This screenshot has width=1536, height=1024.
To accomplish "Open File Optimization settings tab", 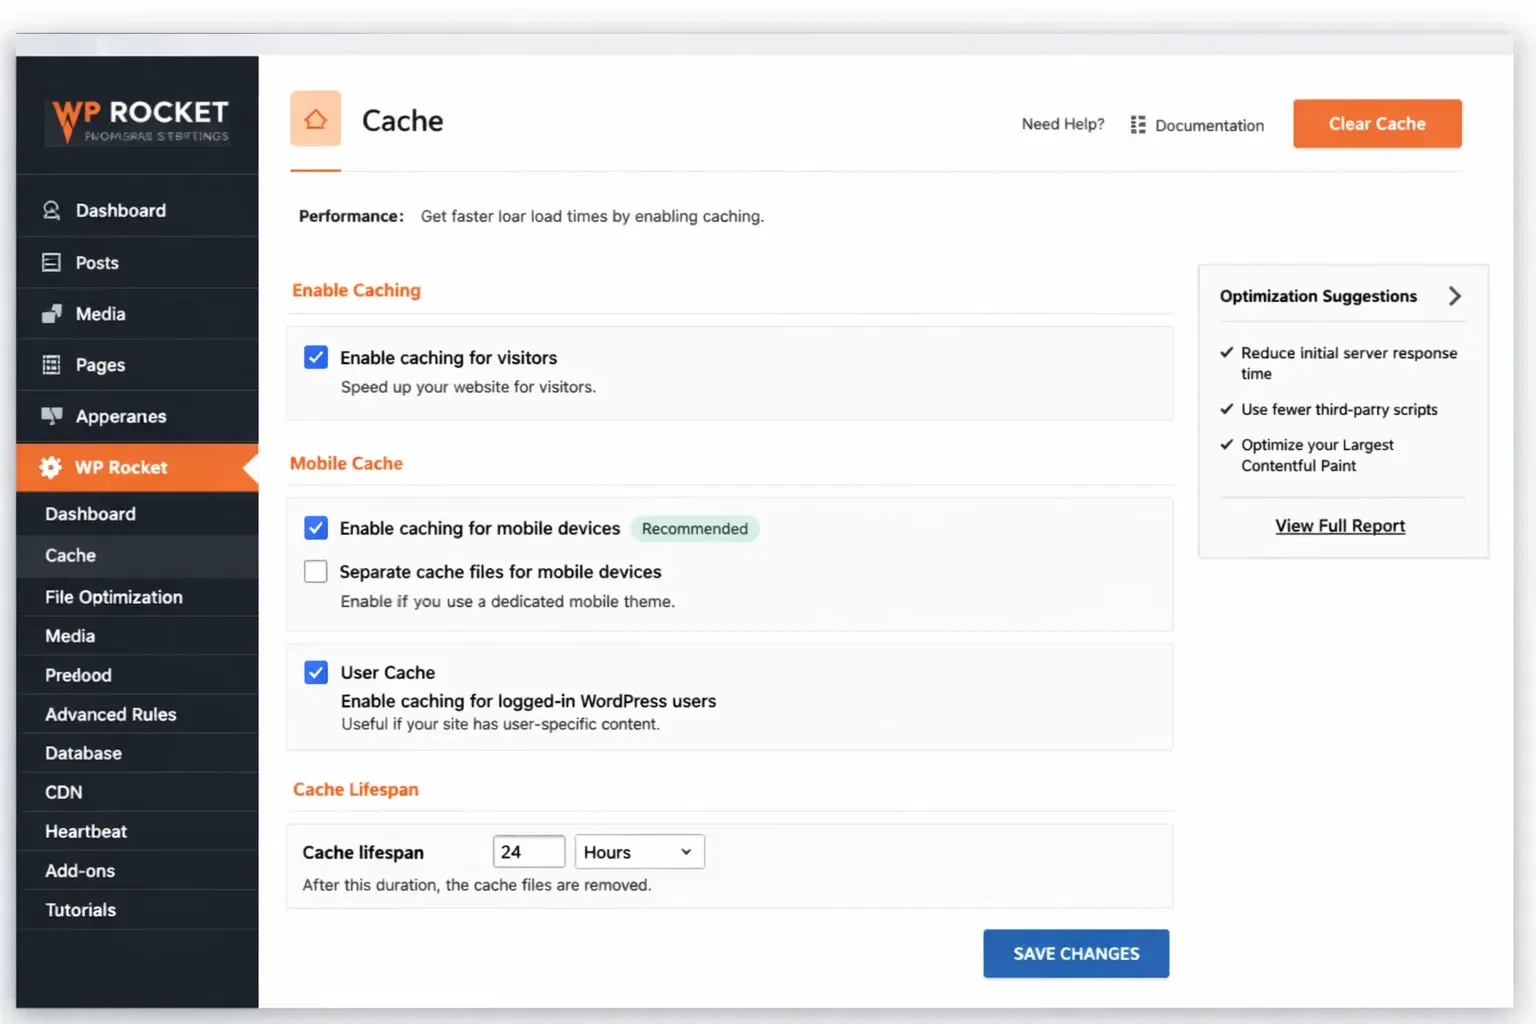I will (114, 597).
